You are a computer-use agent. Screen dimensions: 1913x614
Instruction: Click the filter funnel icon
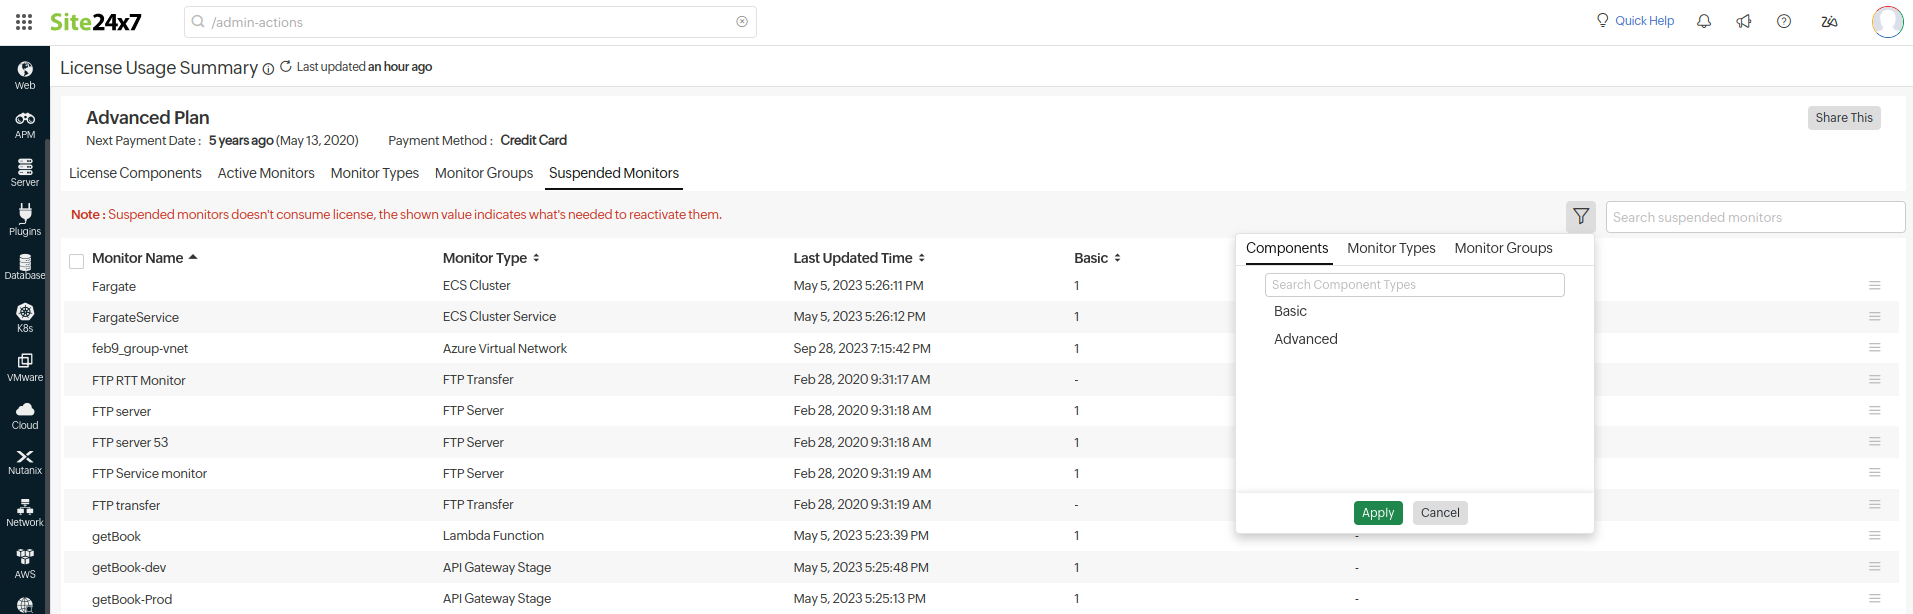click(1580, 216)
